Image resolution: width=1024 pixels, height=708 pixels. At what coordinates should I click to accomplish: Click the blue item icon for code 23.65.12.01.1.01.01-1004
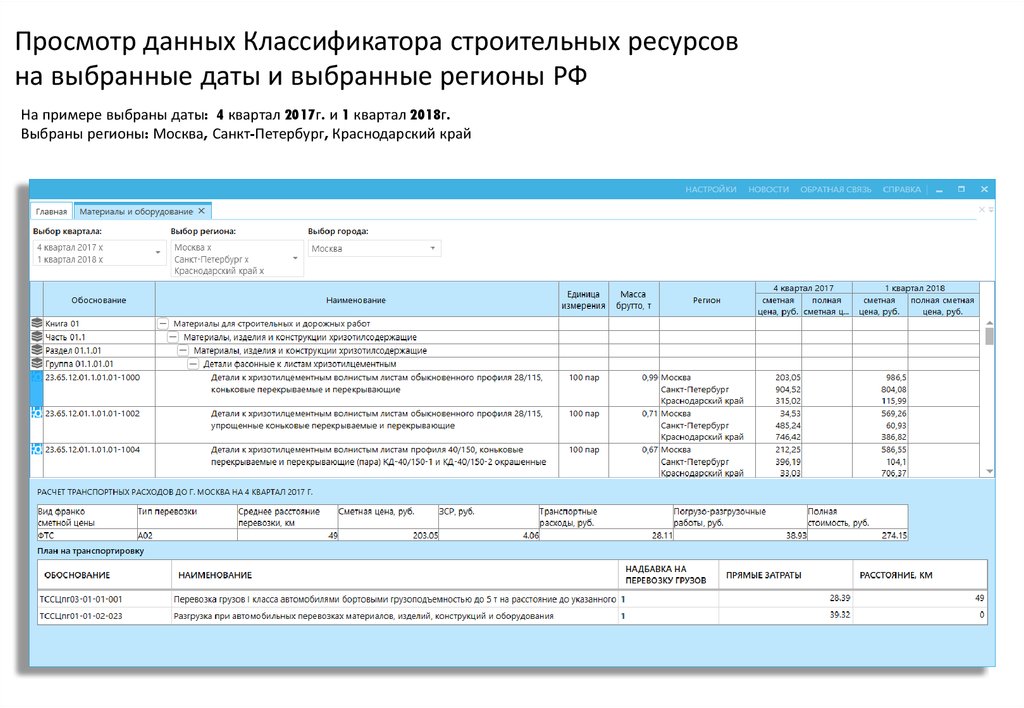37,450
